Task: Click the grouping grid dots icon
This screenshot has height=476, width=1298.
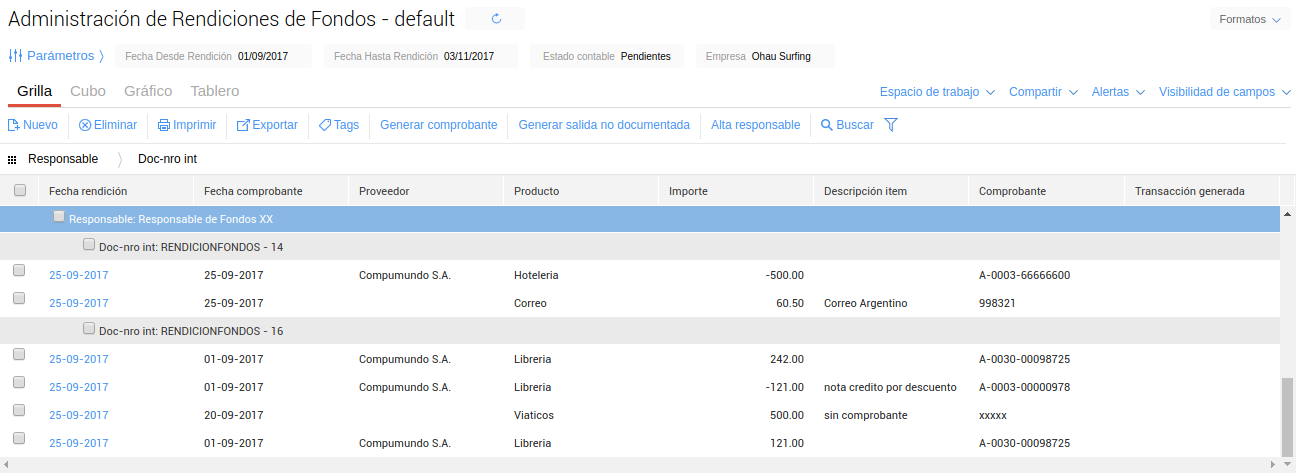Action: 12,159
